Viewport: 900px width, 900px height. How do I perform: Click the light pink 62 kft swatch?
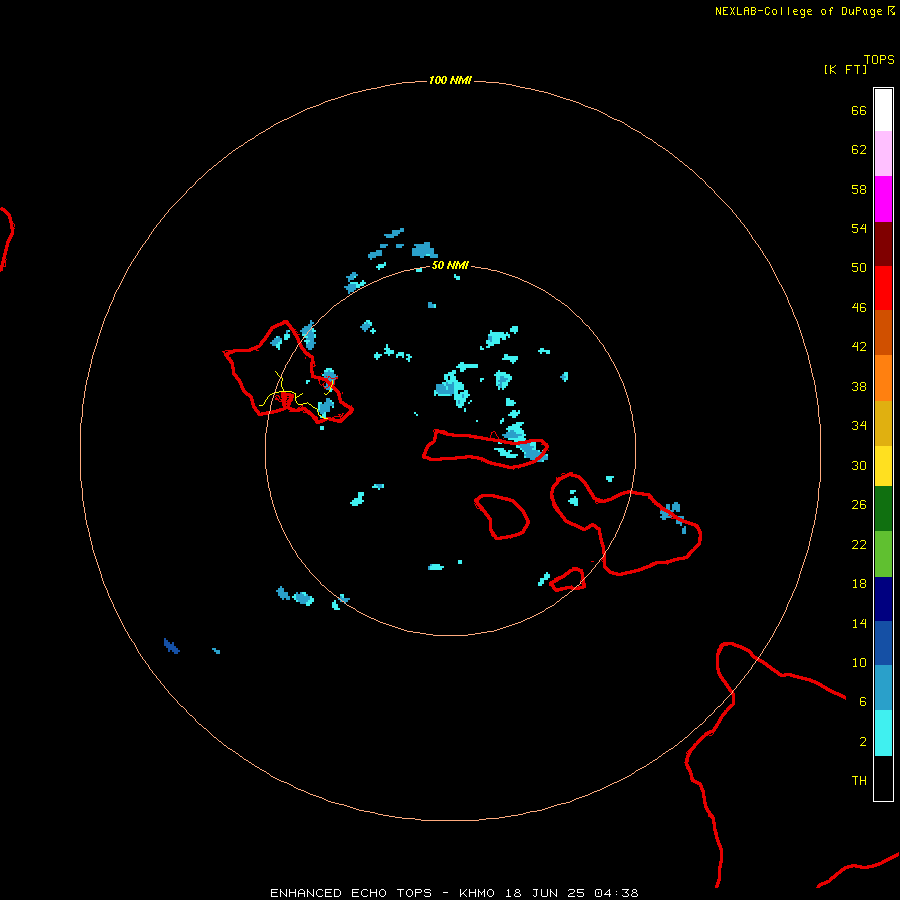coord(883,153)
